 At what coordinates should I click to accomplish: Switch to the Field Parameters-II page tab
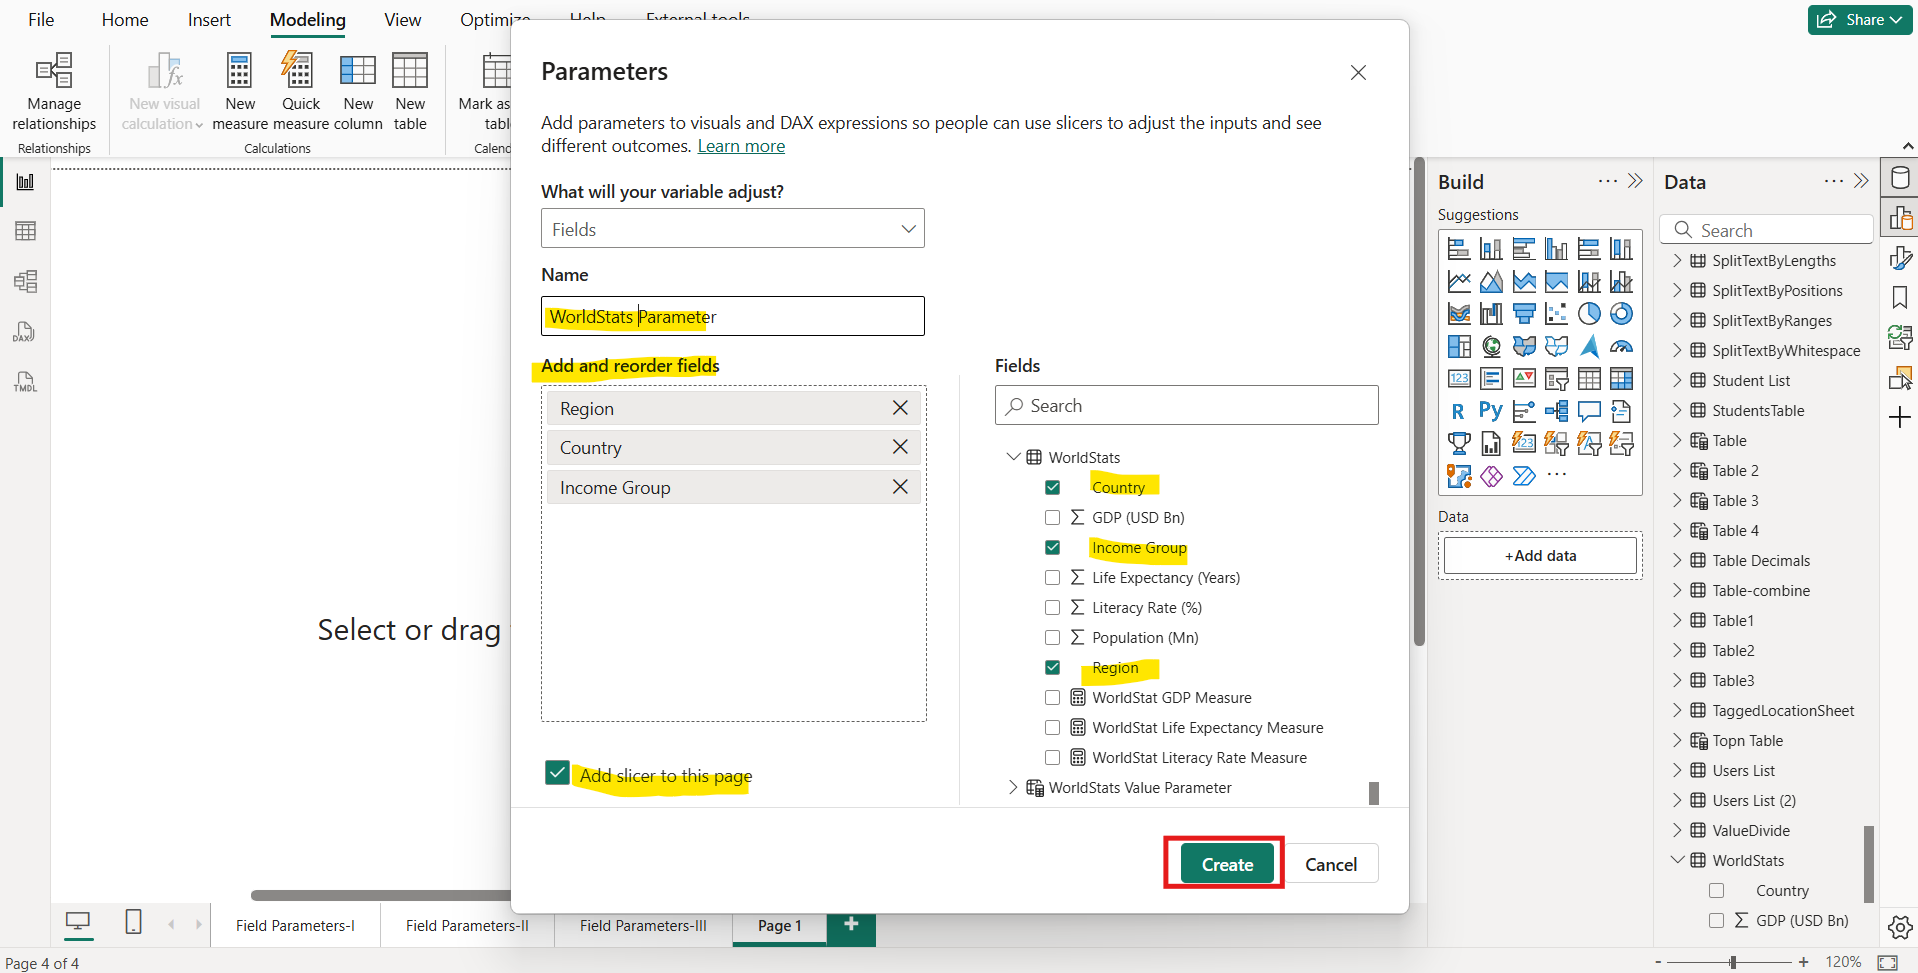[467, 925]
